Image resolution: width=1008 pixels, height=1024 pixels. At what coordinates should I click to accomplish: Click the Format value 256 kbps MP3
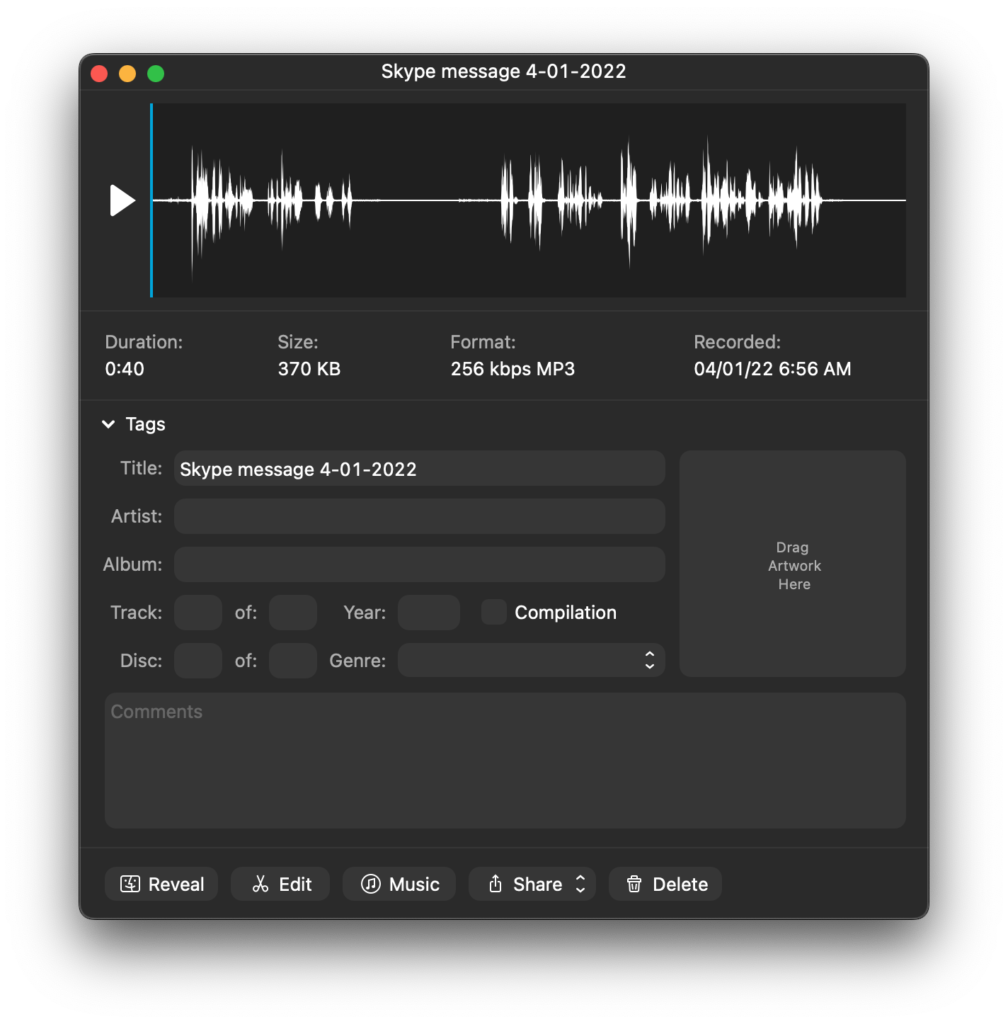point(512,369)
